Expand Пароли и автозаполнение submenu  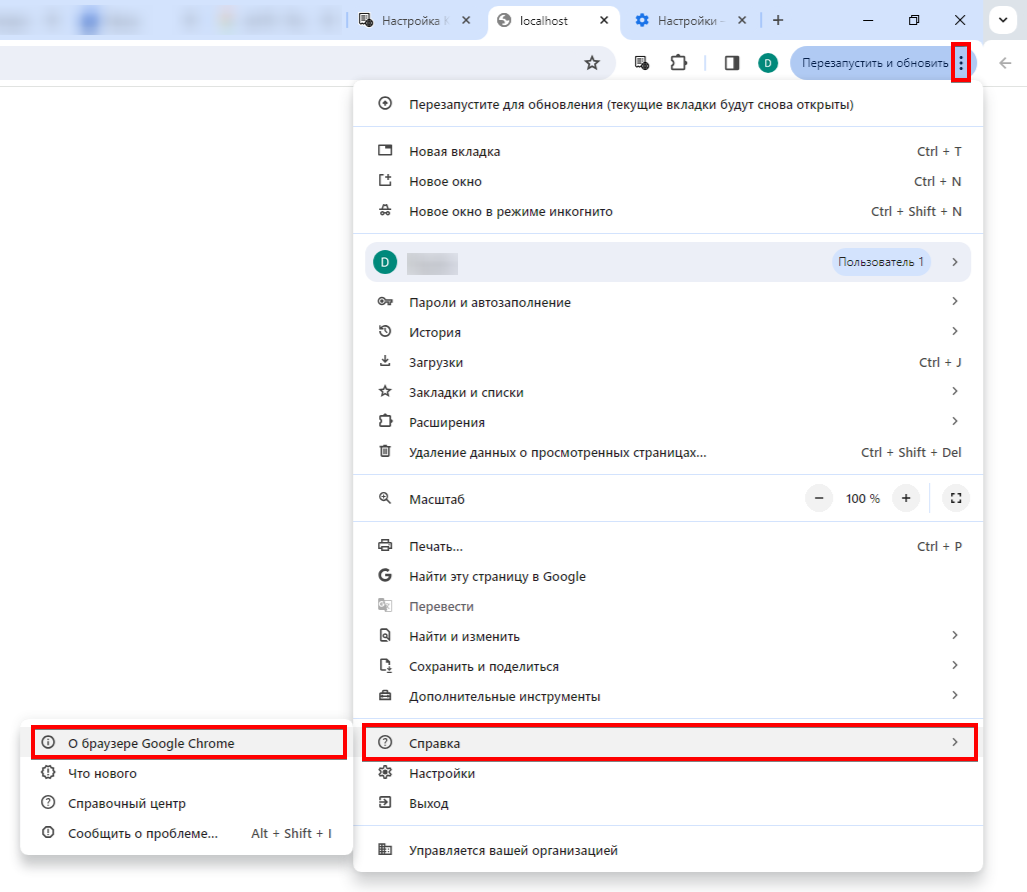668,302
